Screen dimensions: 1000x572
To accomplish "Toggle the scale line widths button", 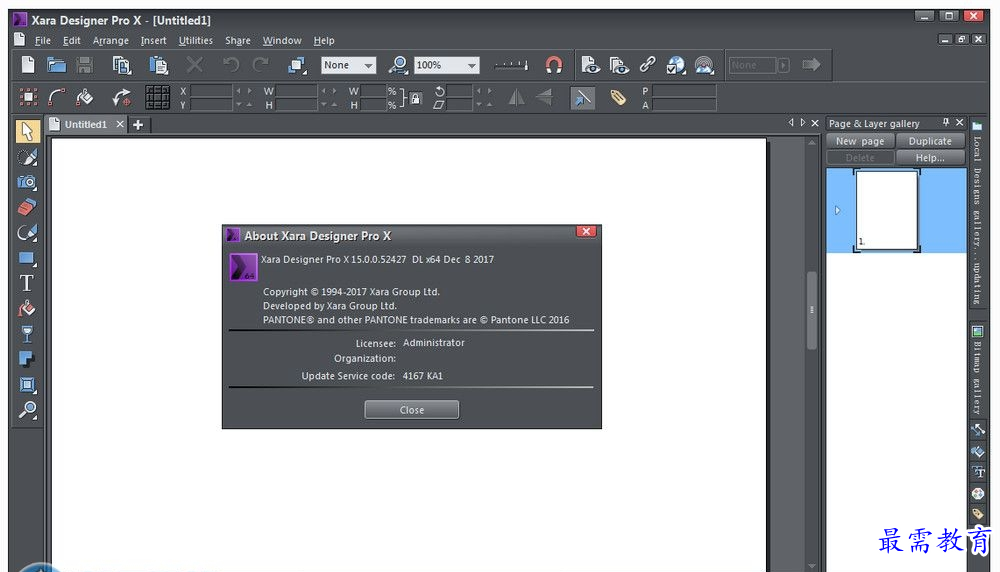I will [x=583, y=97].
